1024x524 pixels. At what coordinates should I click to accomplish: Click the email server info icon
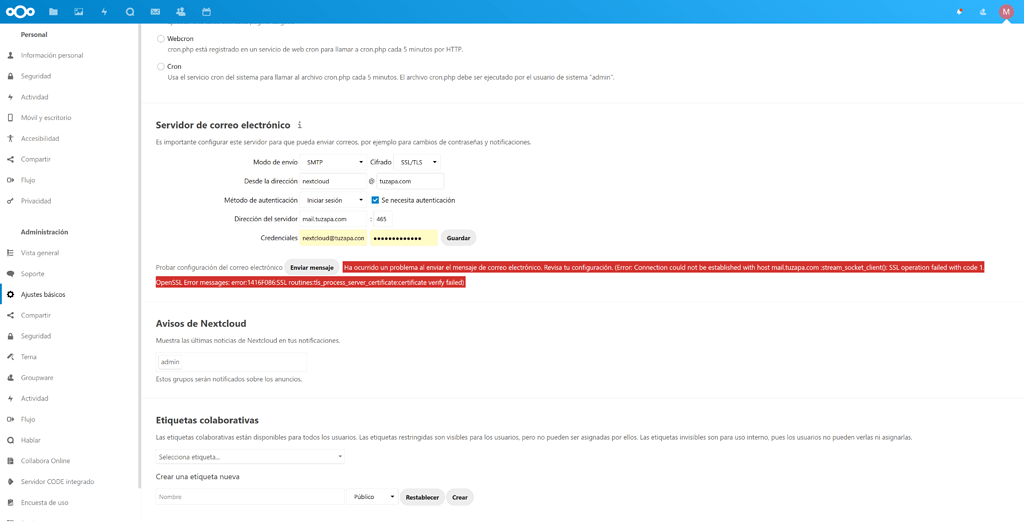click(x=299, y=126)
